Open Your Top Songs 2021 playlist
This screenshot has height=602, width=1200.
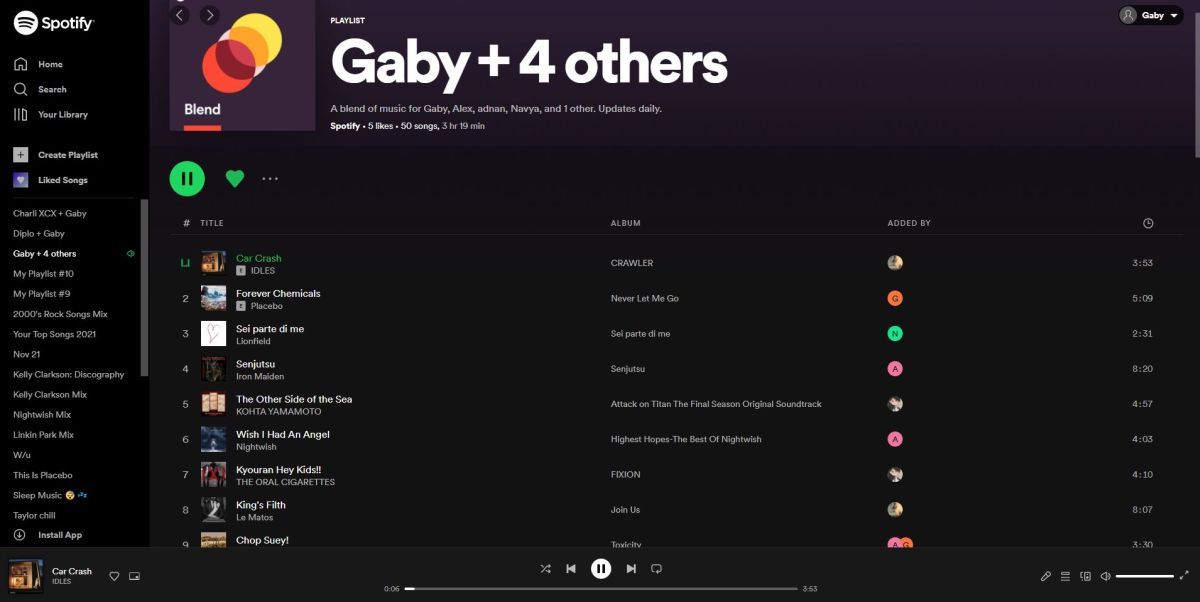(x=55, y=334)
